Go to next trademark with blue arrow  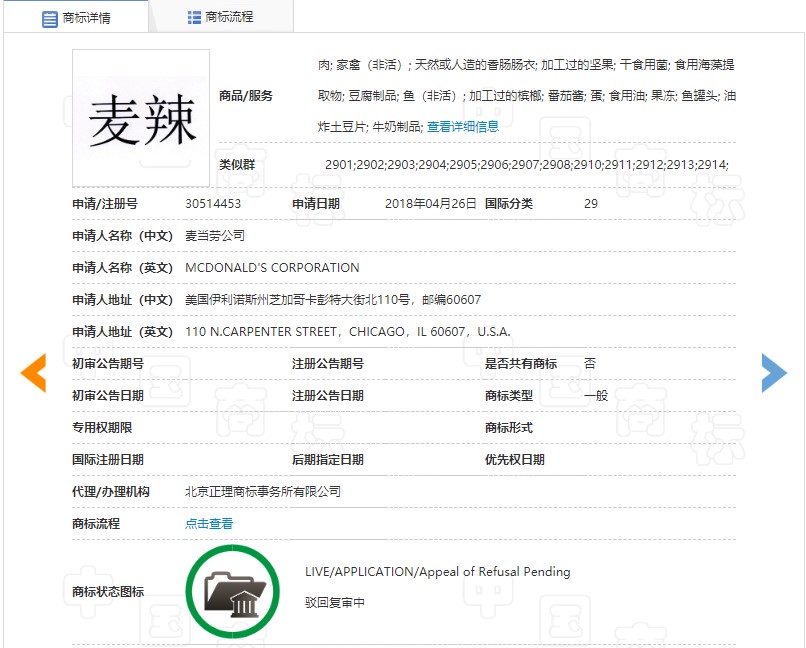click(774, 373)
